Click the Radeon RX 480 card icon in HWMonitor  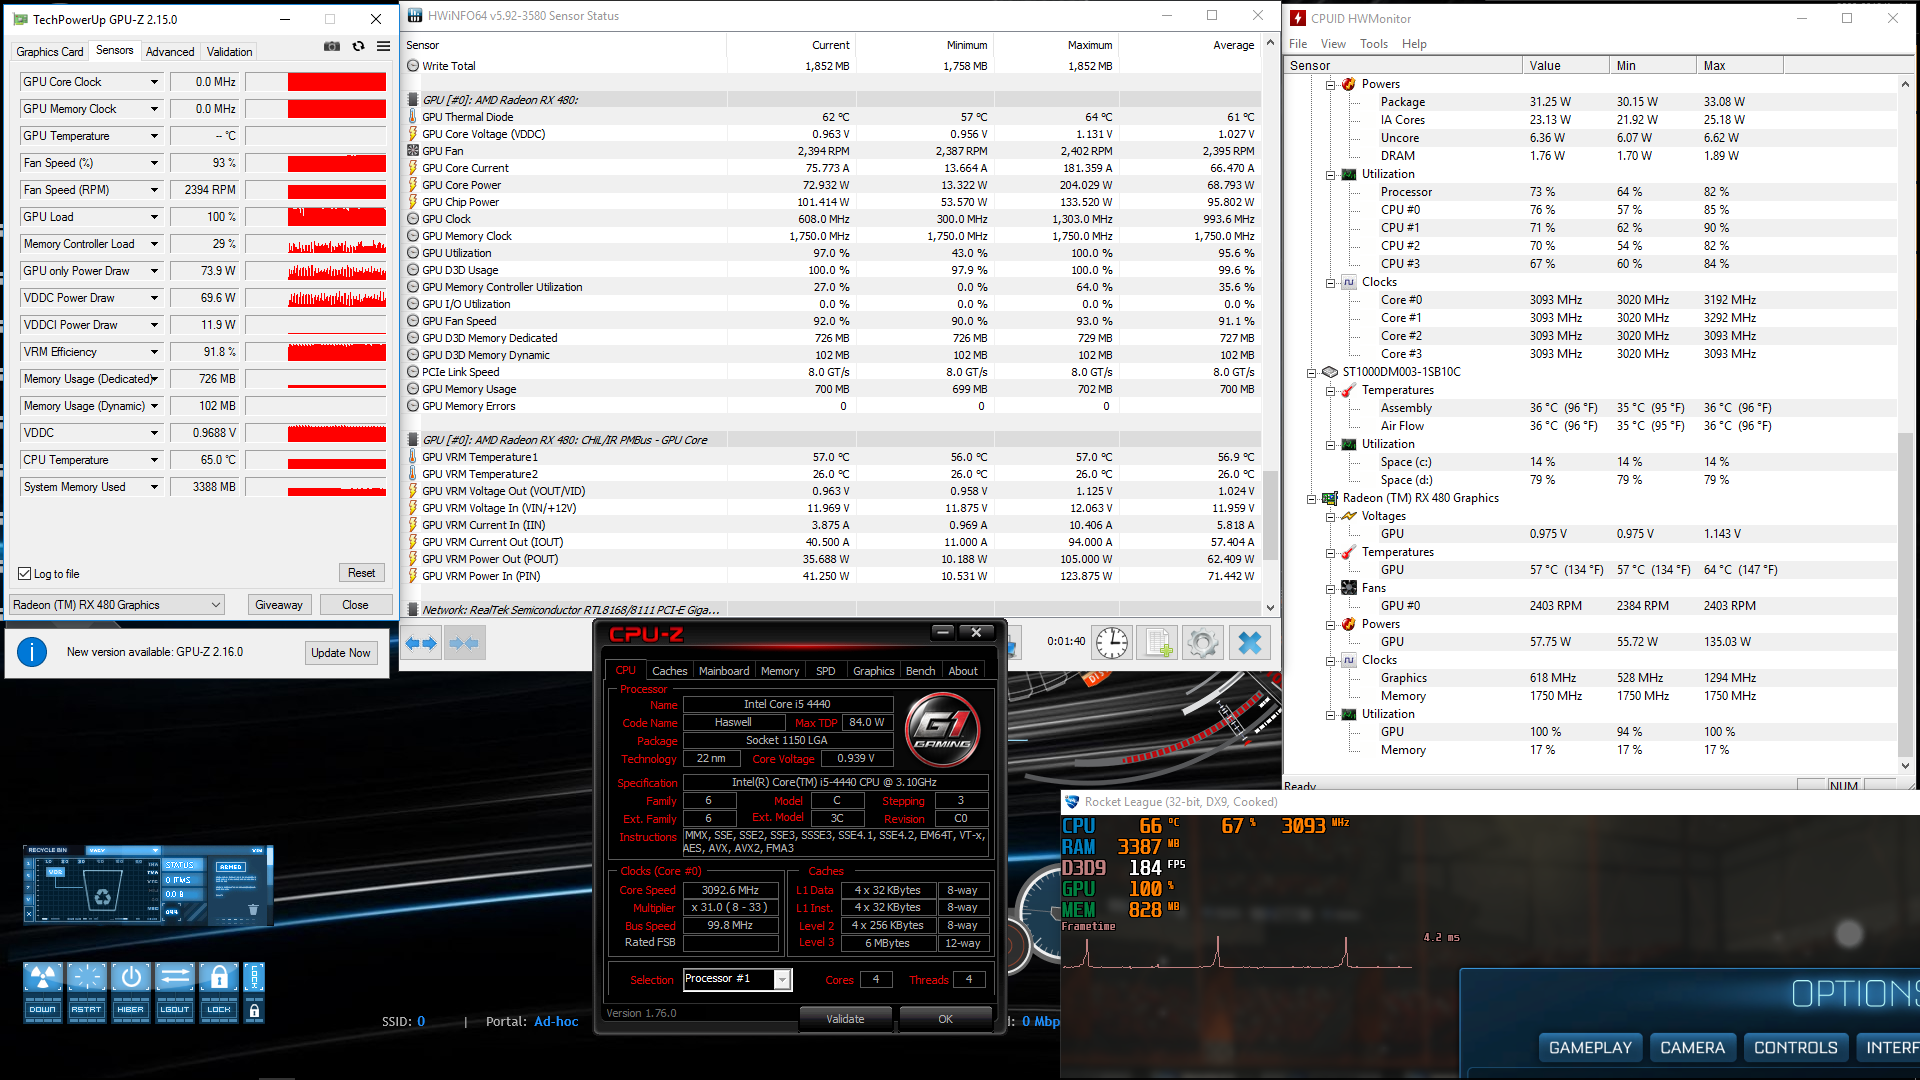point(1330,498)
